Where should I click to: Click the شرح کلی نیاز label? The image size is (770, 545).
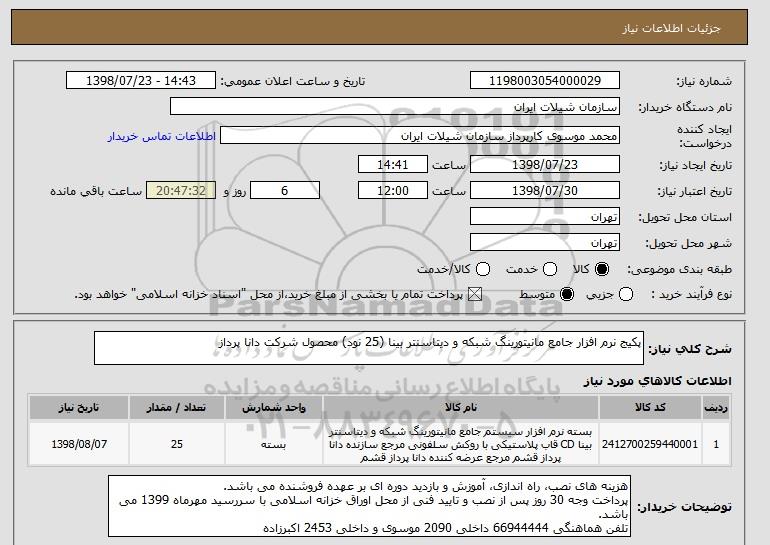(690, 349)
